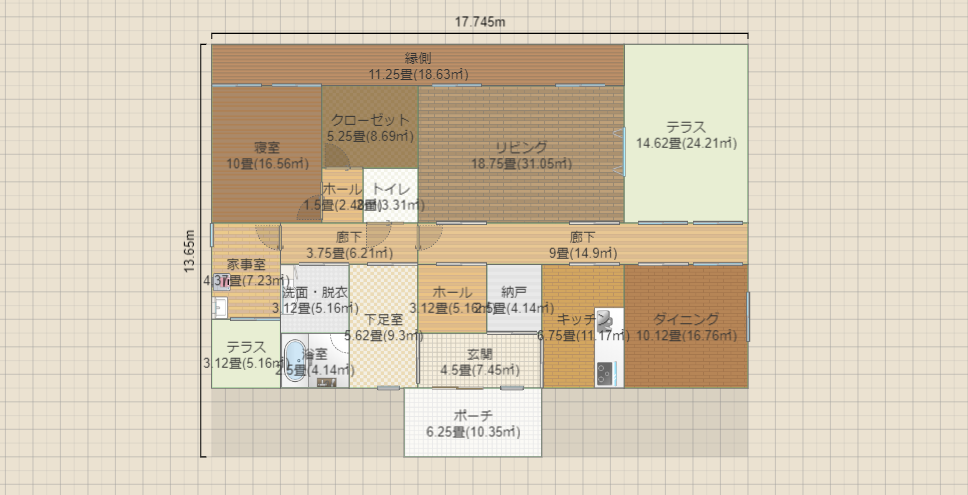
Task: Select the bathtub in the 浴室 room
Action: pyautogui.click(x=294, y=360)
